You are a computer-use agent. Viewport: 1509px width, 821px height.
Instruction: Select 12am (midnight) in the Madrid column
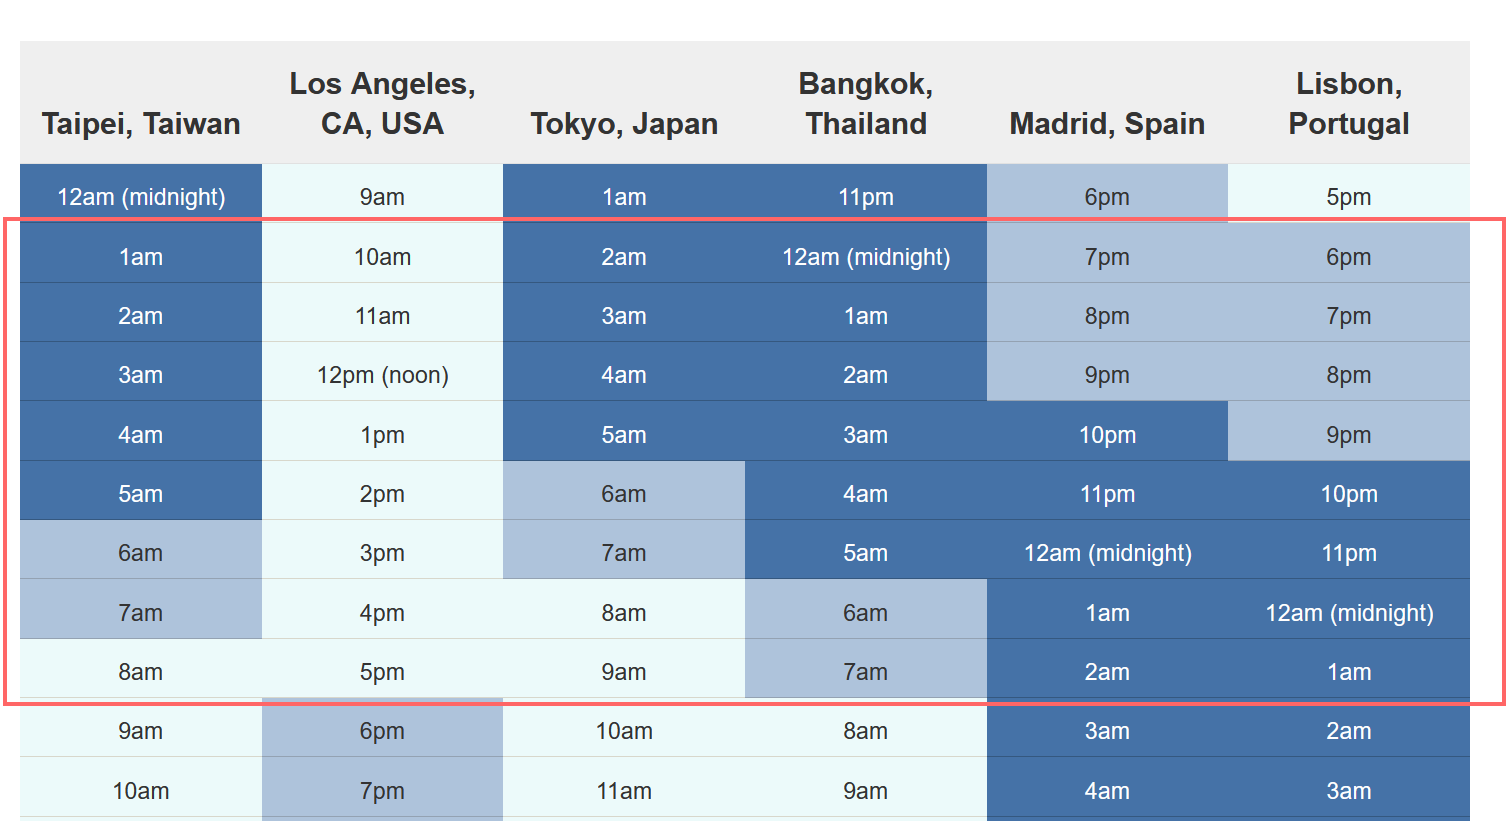point(1107,553)
